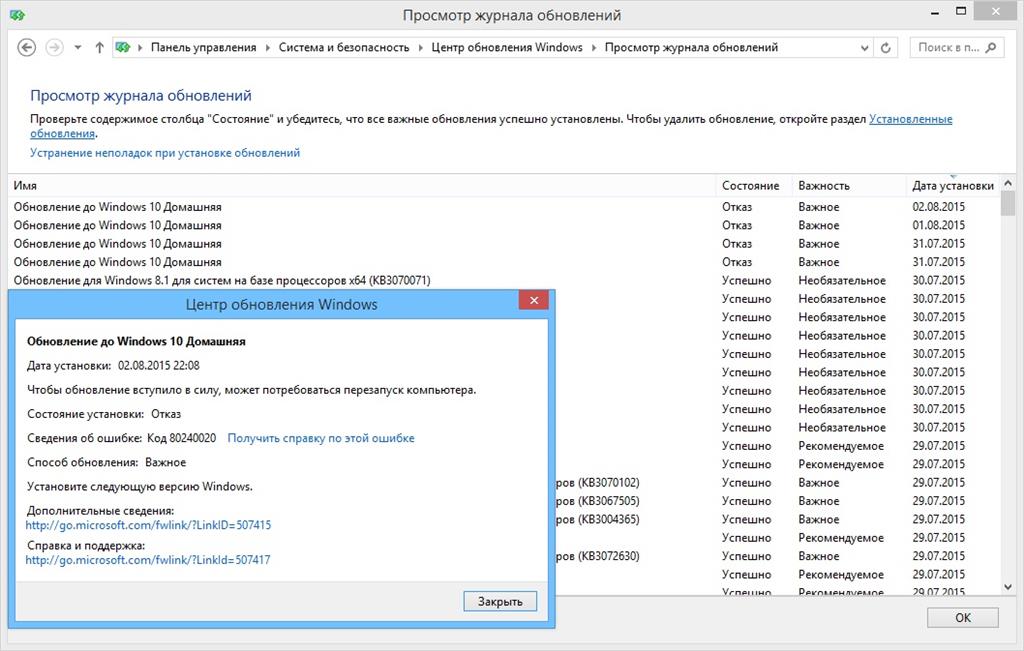Screen dimensions: 1024x651
Task: Maximize the update history window
Action: pos(961,11)
